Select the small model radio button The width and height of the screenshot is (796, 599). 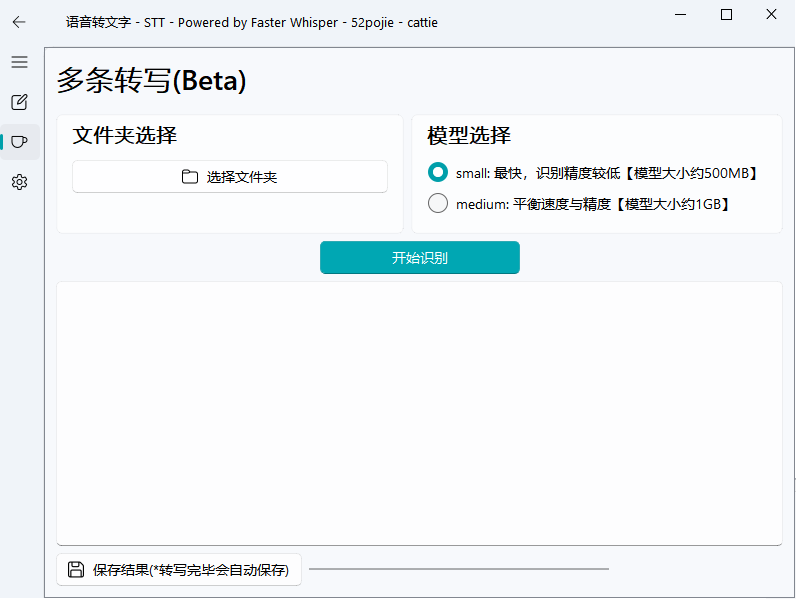[438, 172]
